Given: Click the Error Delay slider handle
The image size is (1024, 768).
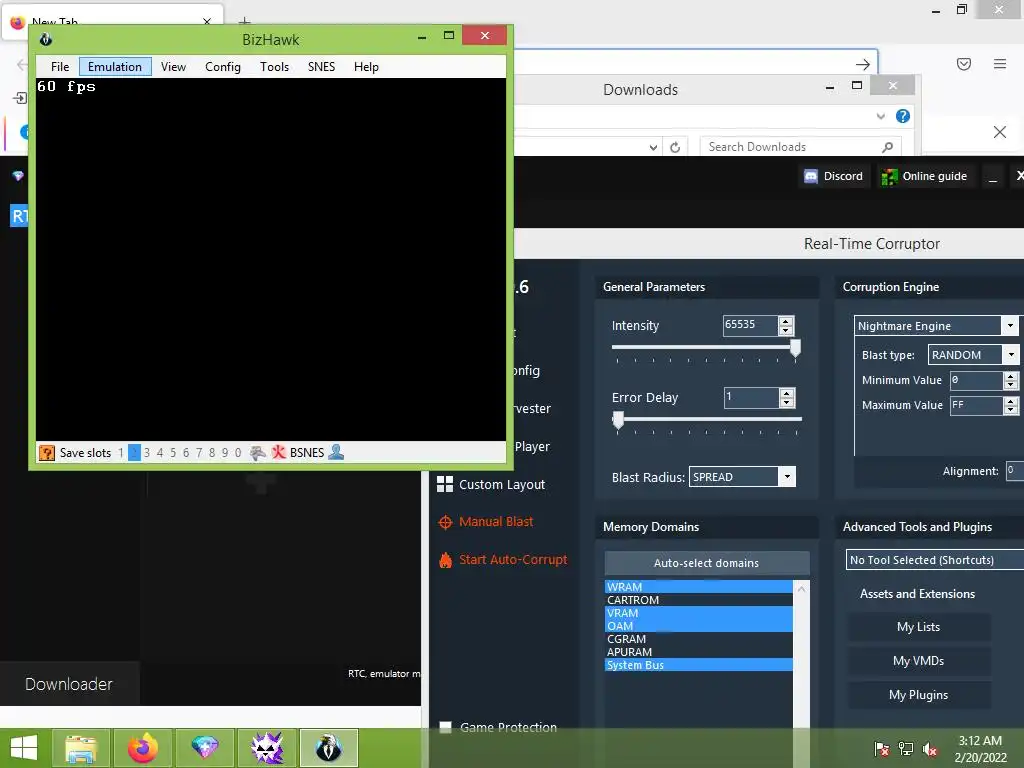Looking at the screenshot, I should pyautogui.click(x=618, y=420).
